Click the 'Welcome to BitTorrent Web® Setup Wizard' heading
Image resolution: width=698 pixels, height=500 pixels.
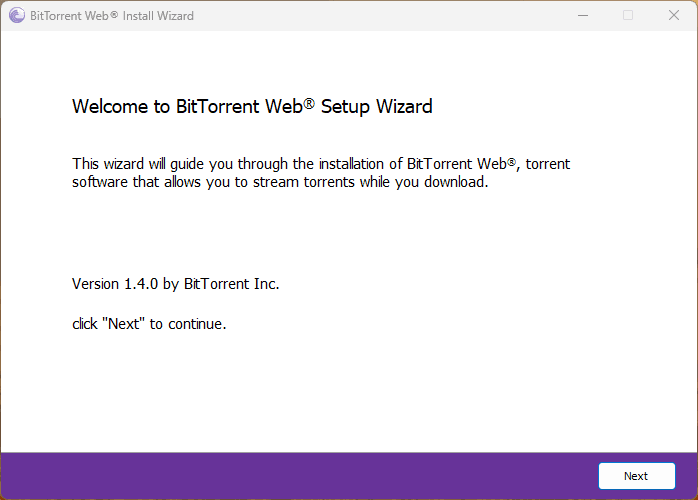click(x=252, y=106)
